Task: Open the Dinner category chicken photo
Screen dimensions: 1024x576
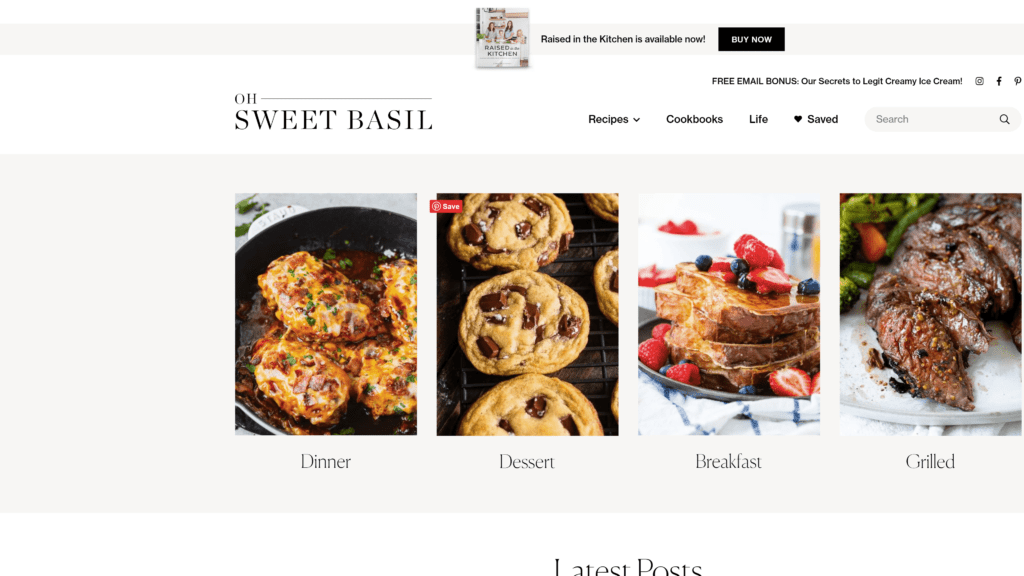Action: tap(326, 314)
